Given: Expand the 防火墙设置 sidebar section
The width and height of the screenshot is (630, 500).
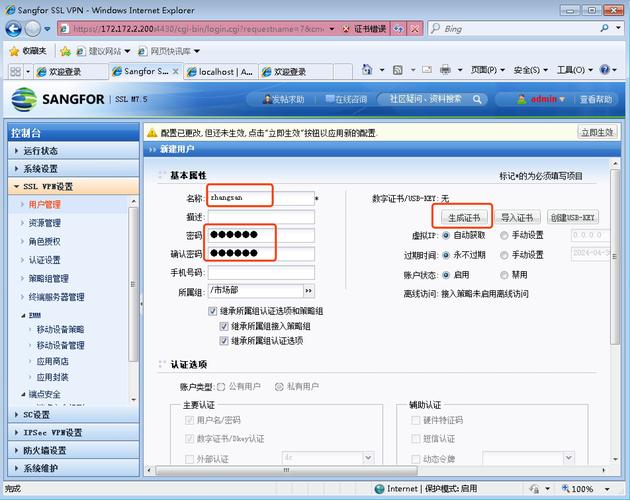Looking at the screenshot, I should [74, 451].
